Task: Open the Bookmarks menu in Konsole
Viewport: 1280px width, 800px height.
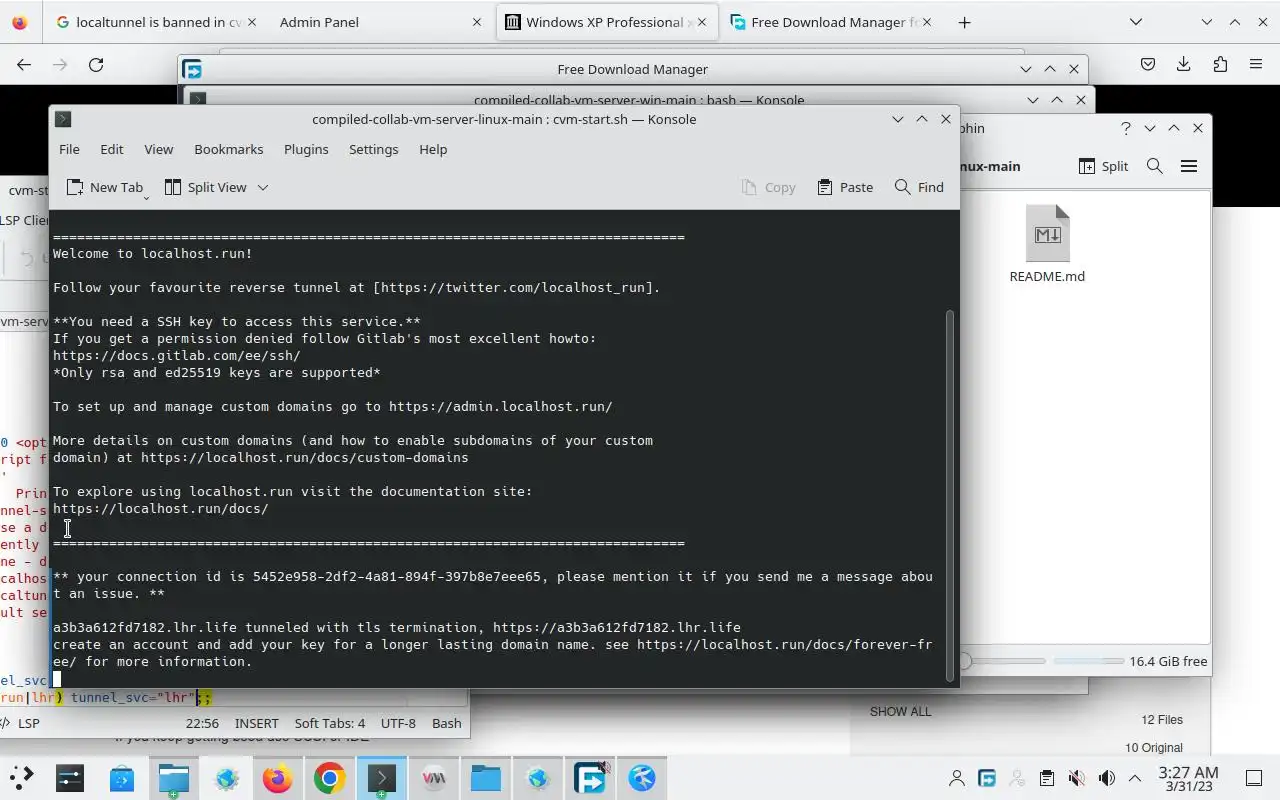Action: point(229,149)
